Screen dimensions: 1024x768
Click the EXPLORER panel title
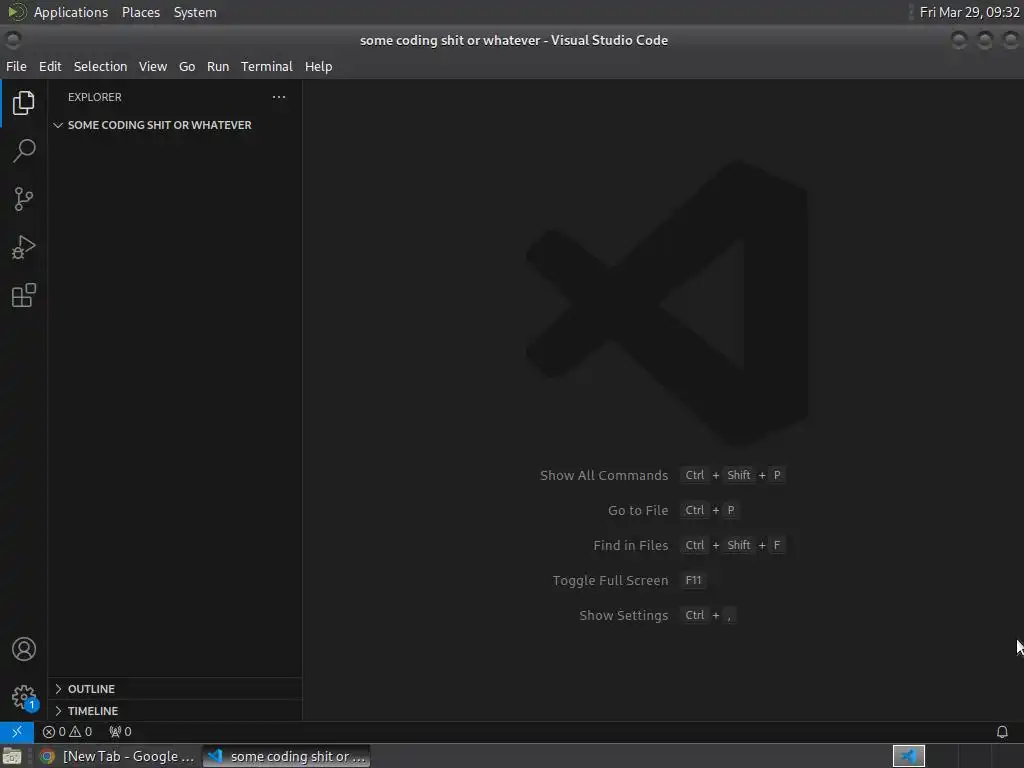click(95, 97)
